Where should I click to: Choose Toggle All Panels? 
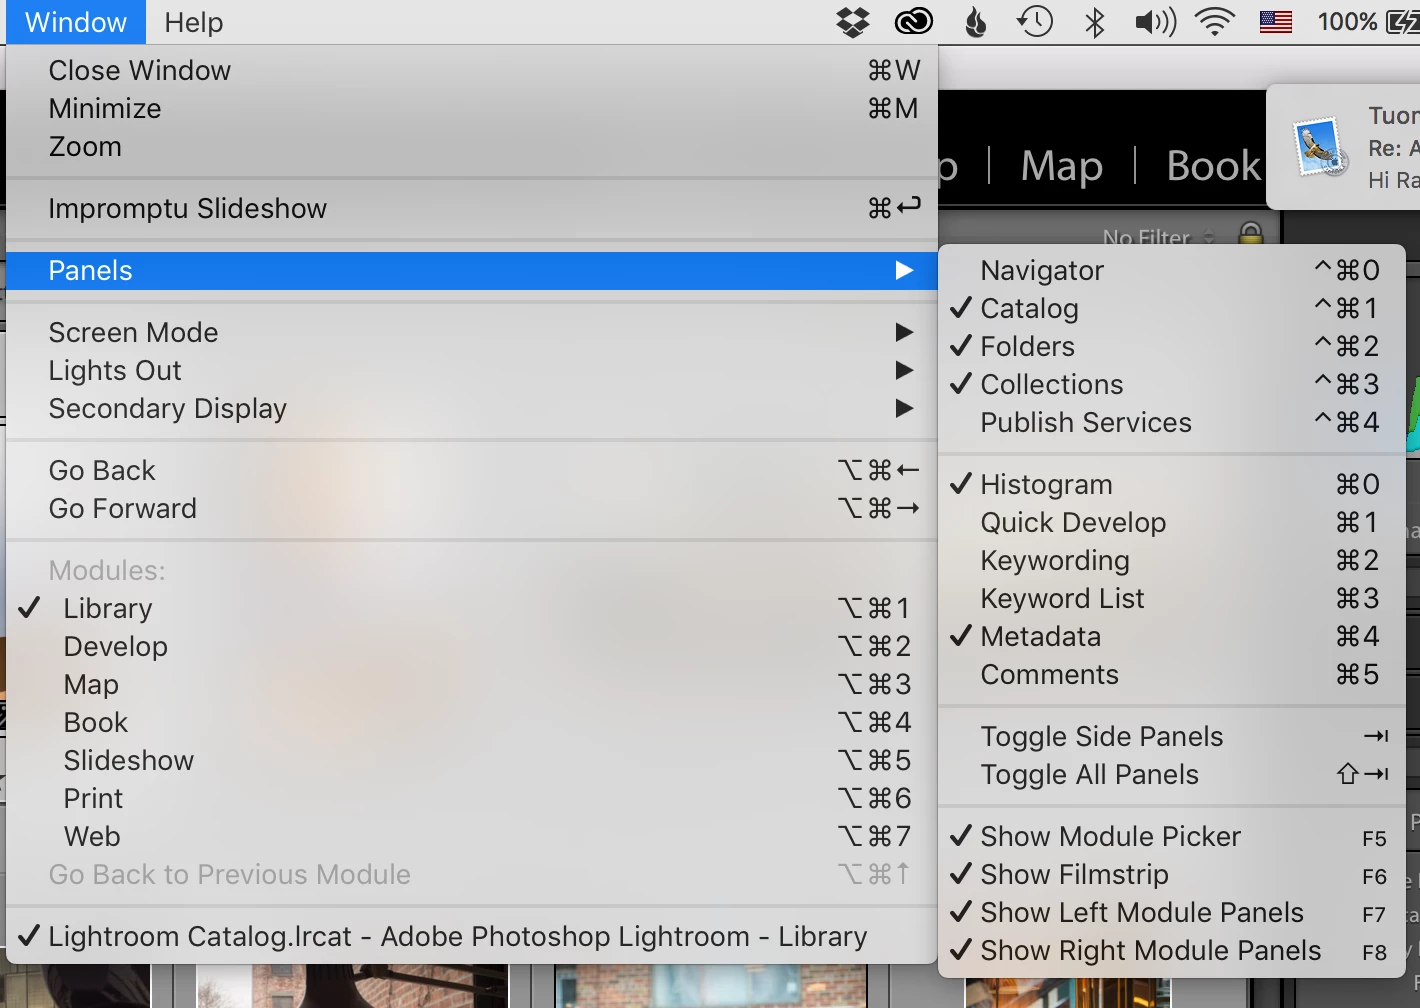(1172, 774)
